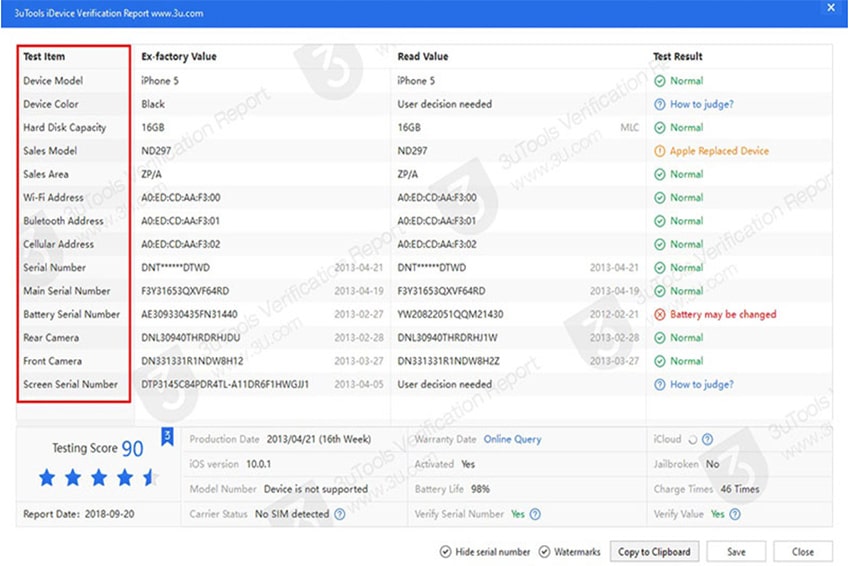Click ex-factory battery serial AE309330435FN31440
Viewport: 850px width, 566px height.
(189, 314)
